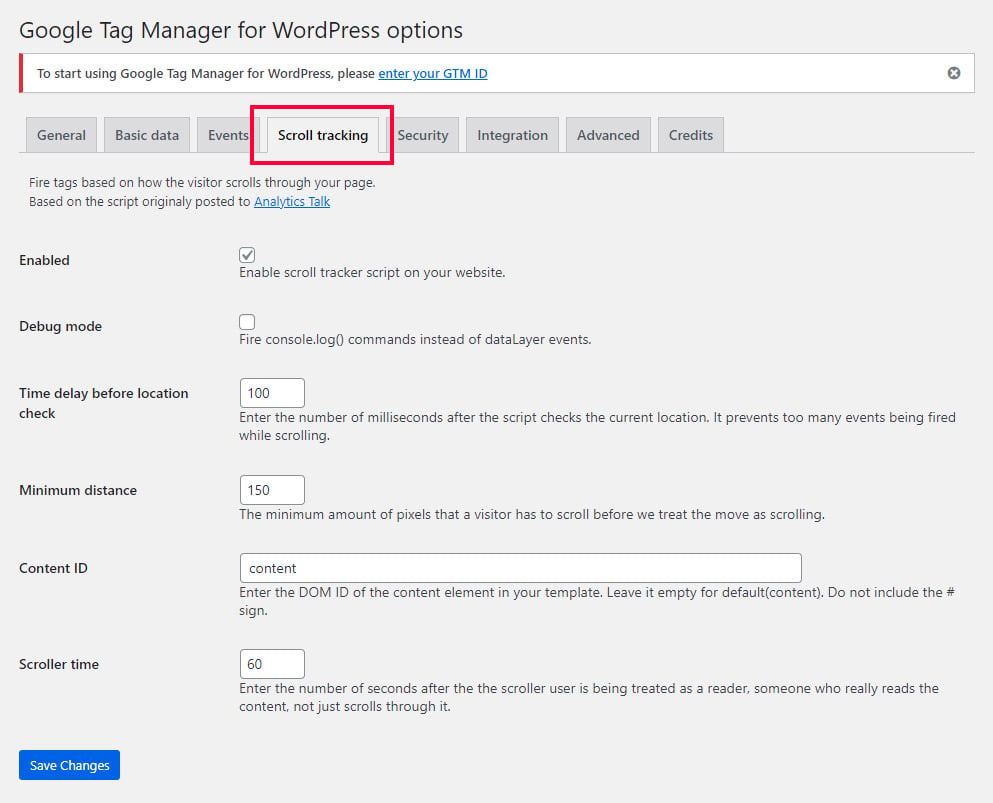This screenshot has width=993, height=803.
Task: Go to the Events tab
Action: point(227,135)
